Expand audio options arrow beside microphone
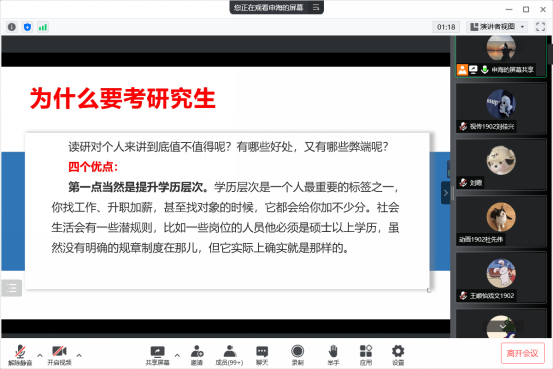 (x=40, y=355)
